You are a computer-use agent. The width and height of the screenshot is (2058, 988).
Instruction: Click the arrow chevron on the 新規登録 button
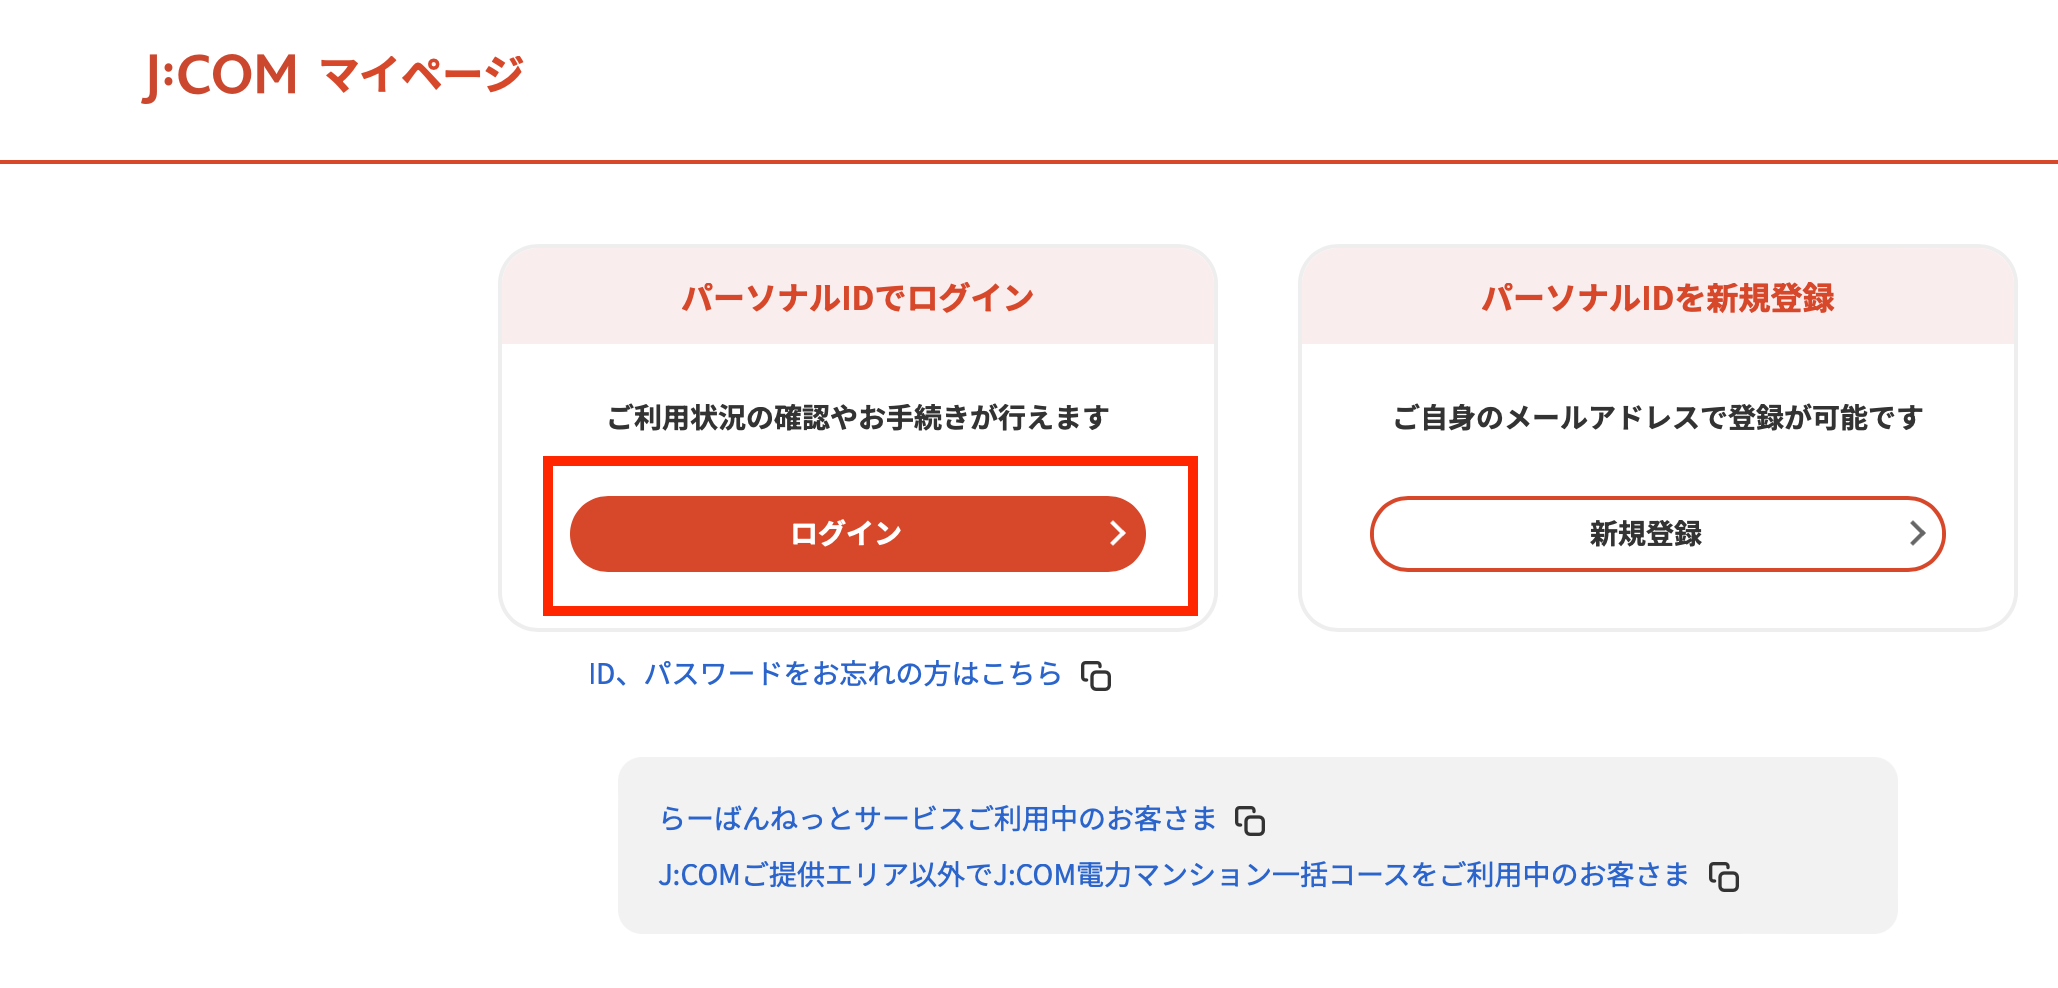pyautogui.click(x=1916, y=534)
